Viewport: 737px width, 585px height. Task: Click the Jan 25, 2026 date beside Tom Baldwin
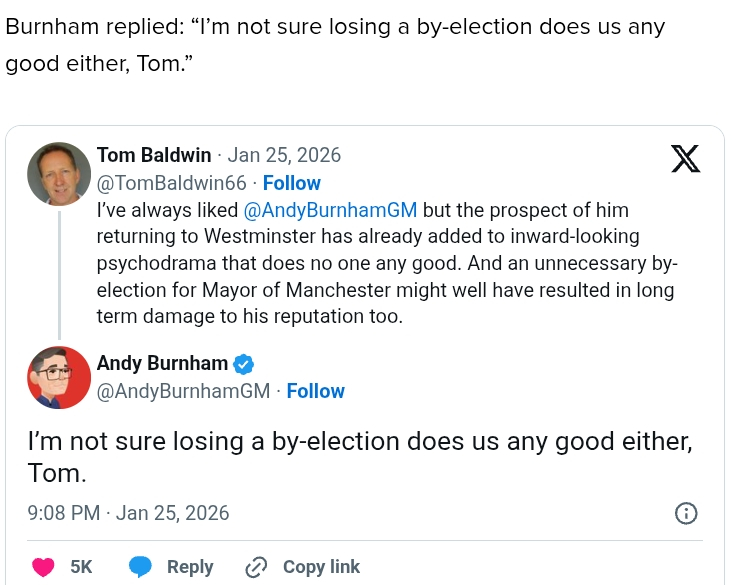pyautogui.click(x=285, y=155)
